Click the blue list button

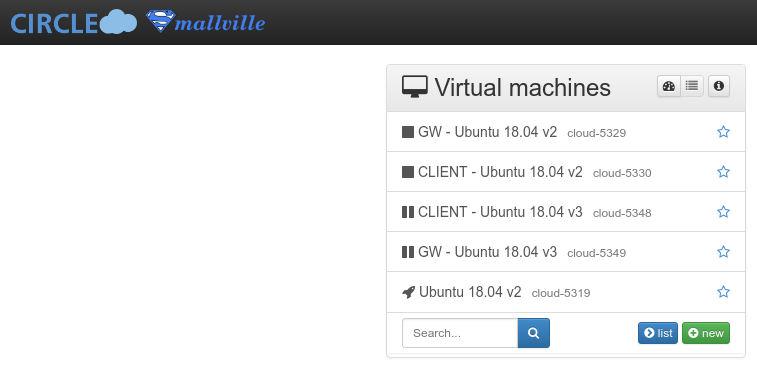tap(658, 333)
